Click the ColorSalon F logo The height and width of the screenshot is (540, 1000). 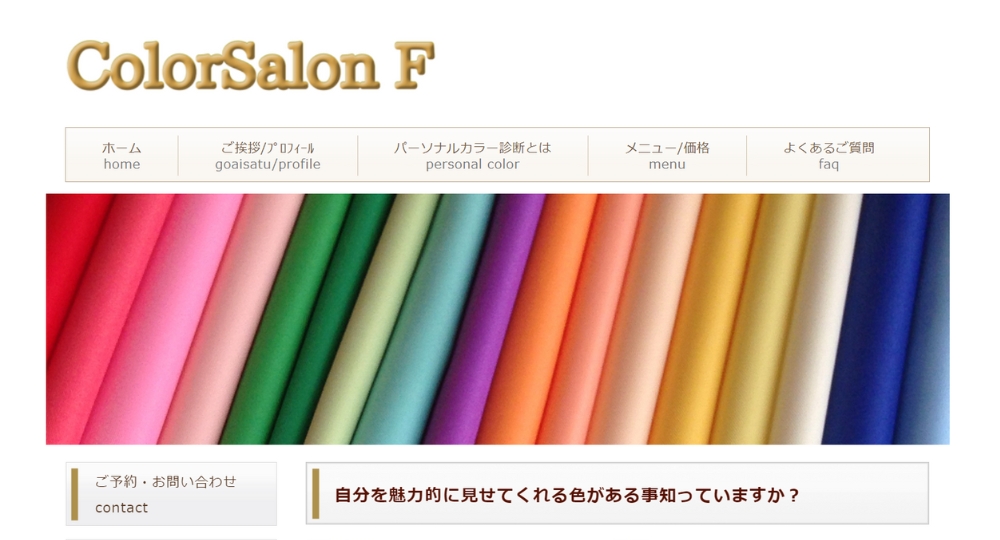tap(251, 65)
